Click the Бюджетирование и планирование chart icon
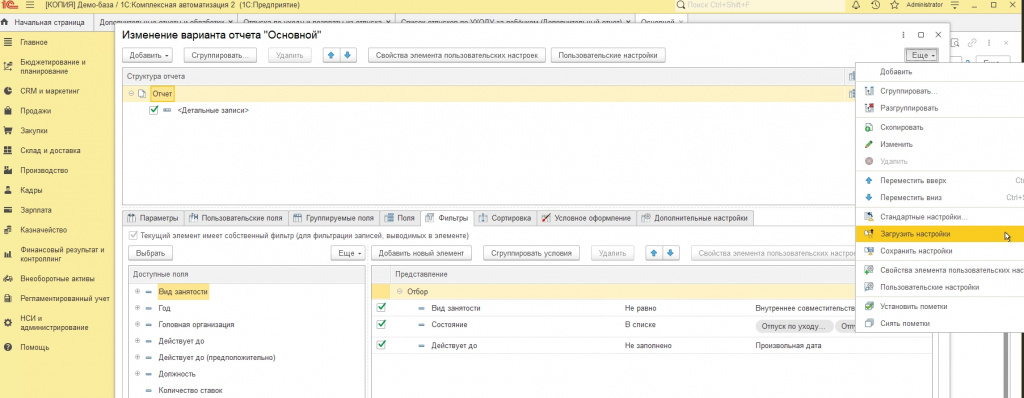Viewport: 1024px width, 398px height. point(8,67)
